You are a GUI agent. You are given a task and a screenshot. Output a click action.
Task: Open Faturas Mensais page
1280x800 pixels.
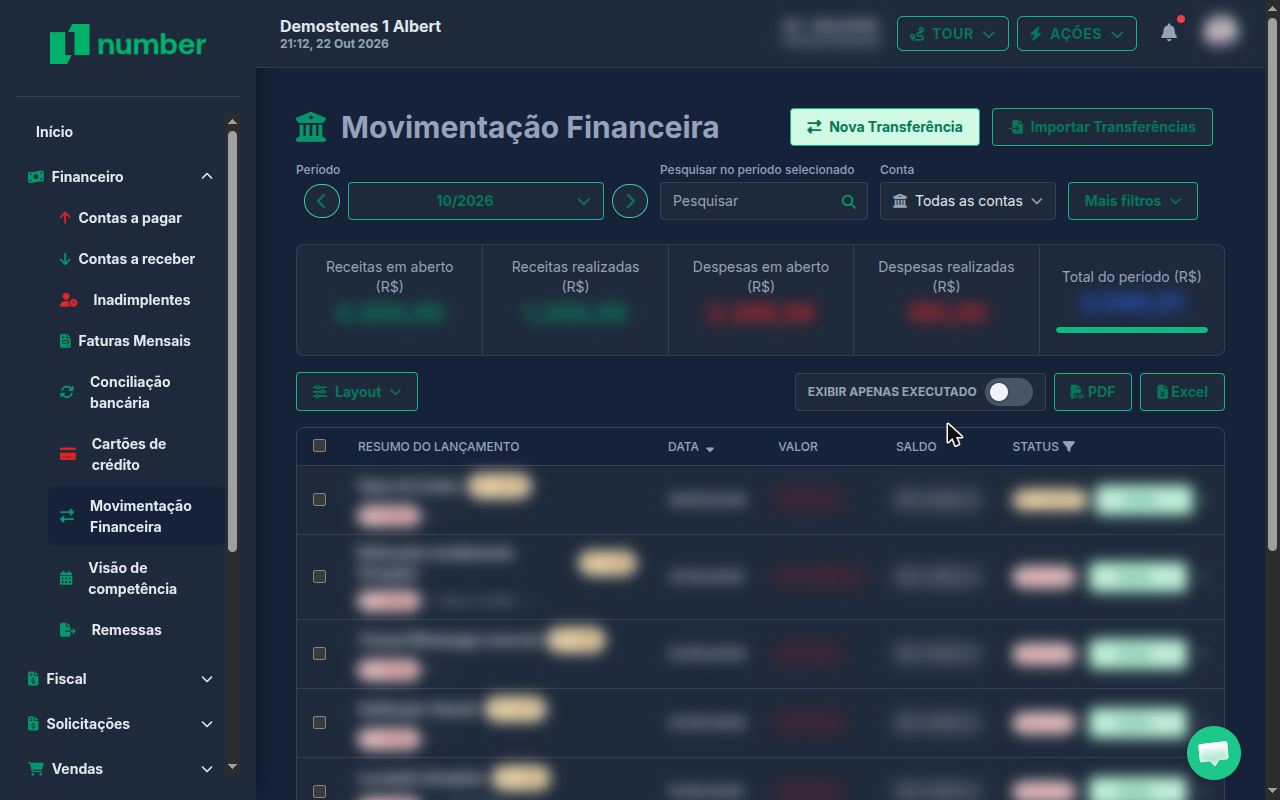pos(135,341)
